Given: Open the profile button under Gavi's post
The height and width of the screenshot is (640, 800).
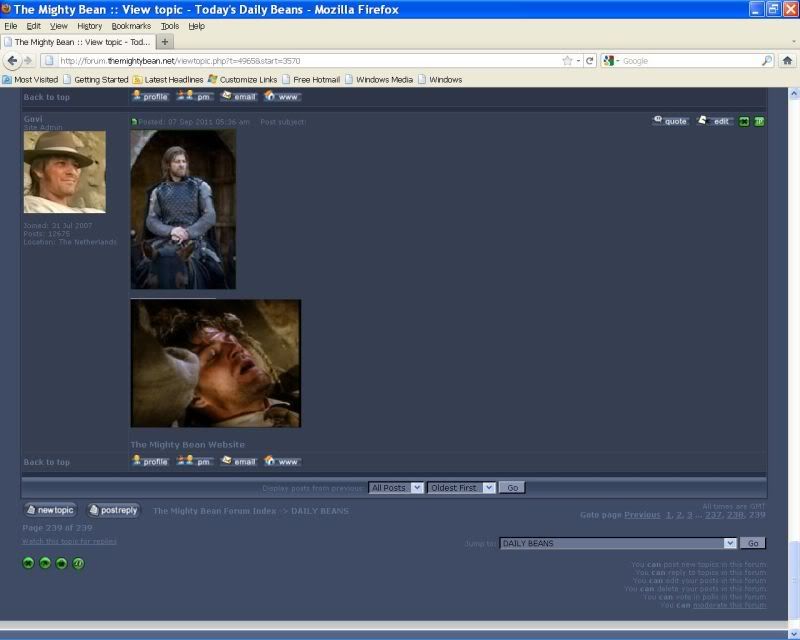Looking at the screenshot, I should [151, 461].
